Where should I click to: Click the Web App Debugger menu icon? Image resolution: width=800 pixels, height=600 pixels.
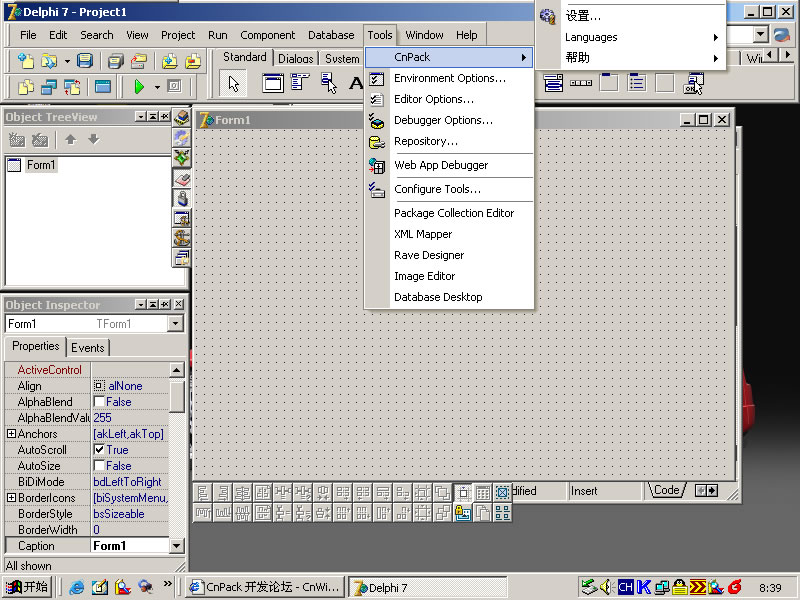pyautogui.click(x=377, y=165)
